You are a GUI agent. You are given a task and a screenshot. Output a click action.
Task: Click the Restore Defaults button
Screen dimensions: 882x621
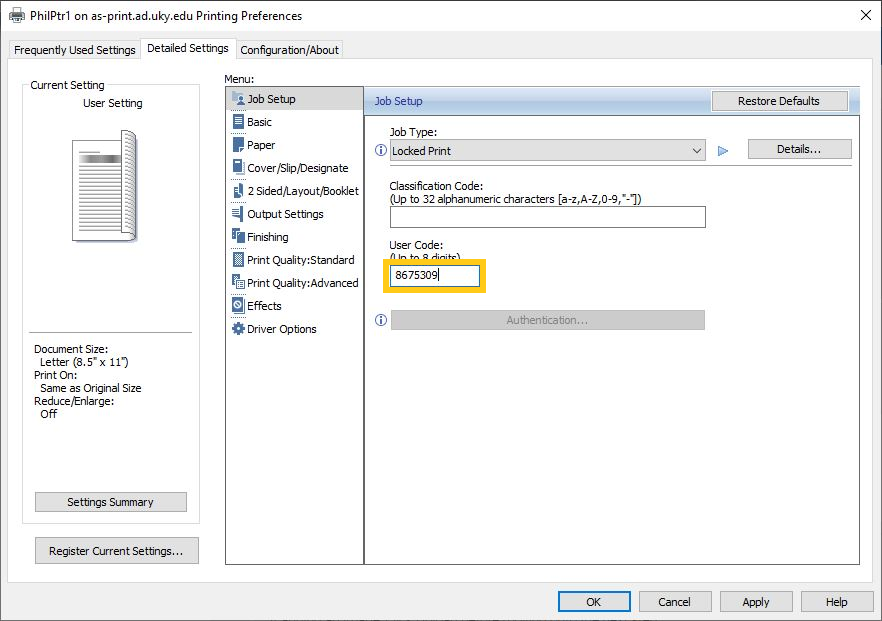(779, 101)
